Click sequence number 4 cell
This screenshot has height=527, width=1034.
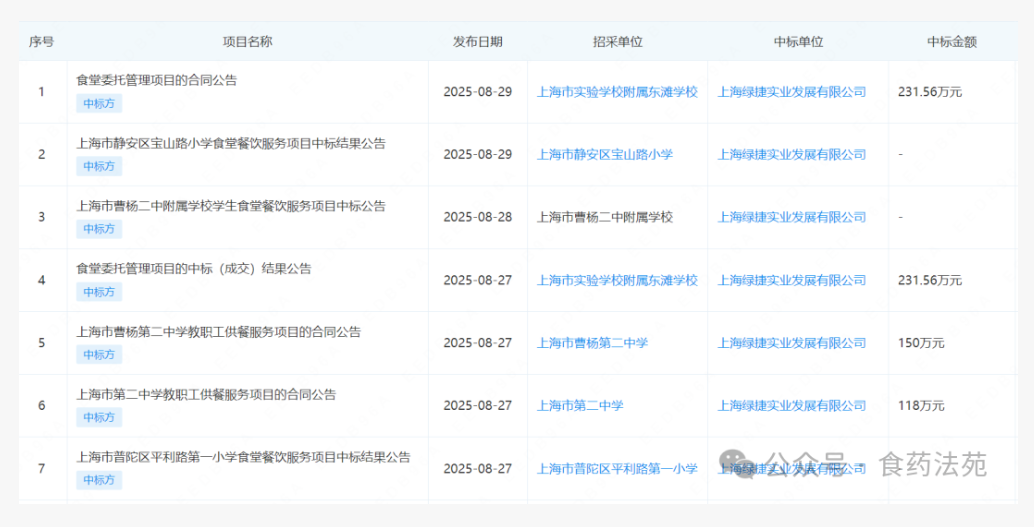(x=42, y=280)
